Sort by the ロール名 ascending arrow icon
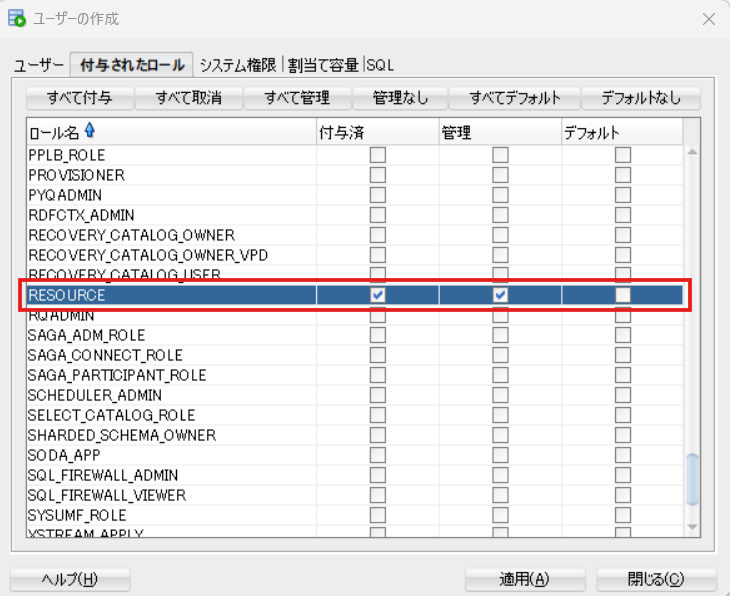The width and height of the screenshot is (730, 596). [90, 130]
